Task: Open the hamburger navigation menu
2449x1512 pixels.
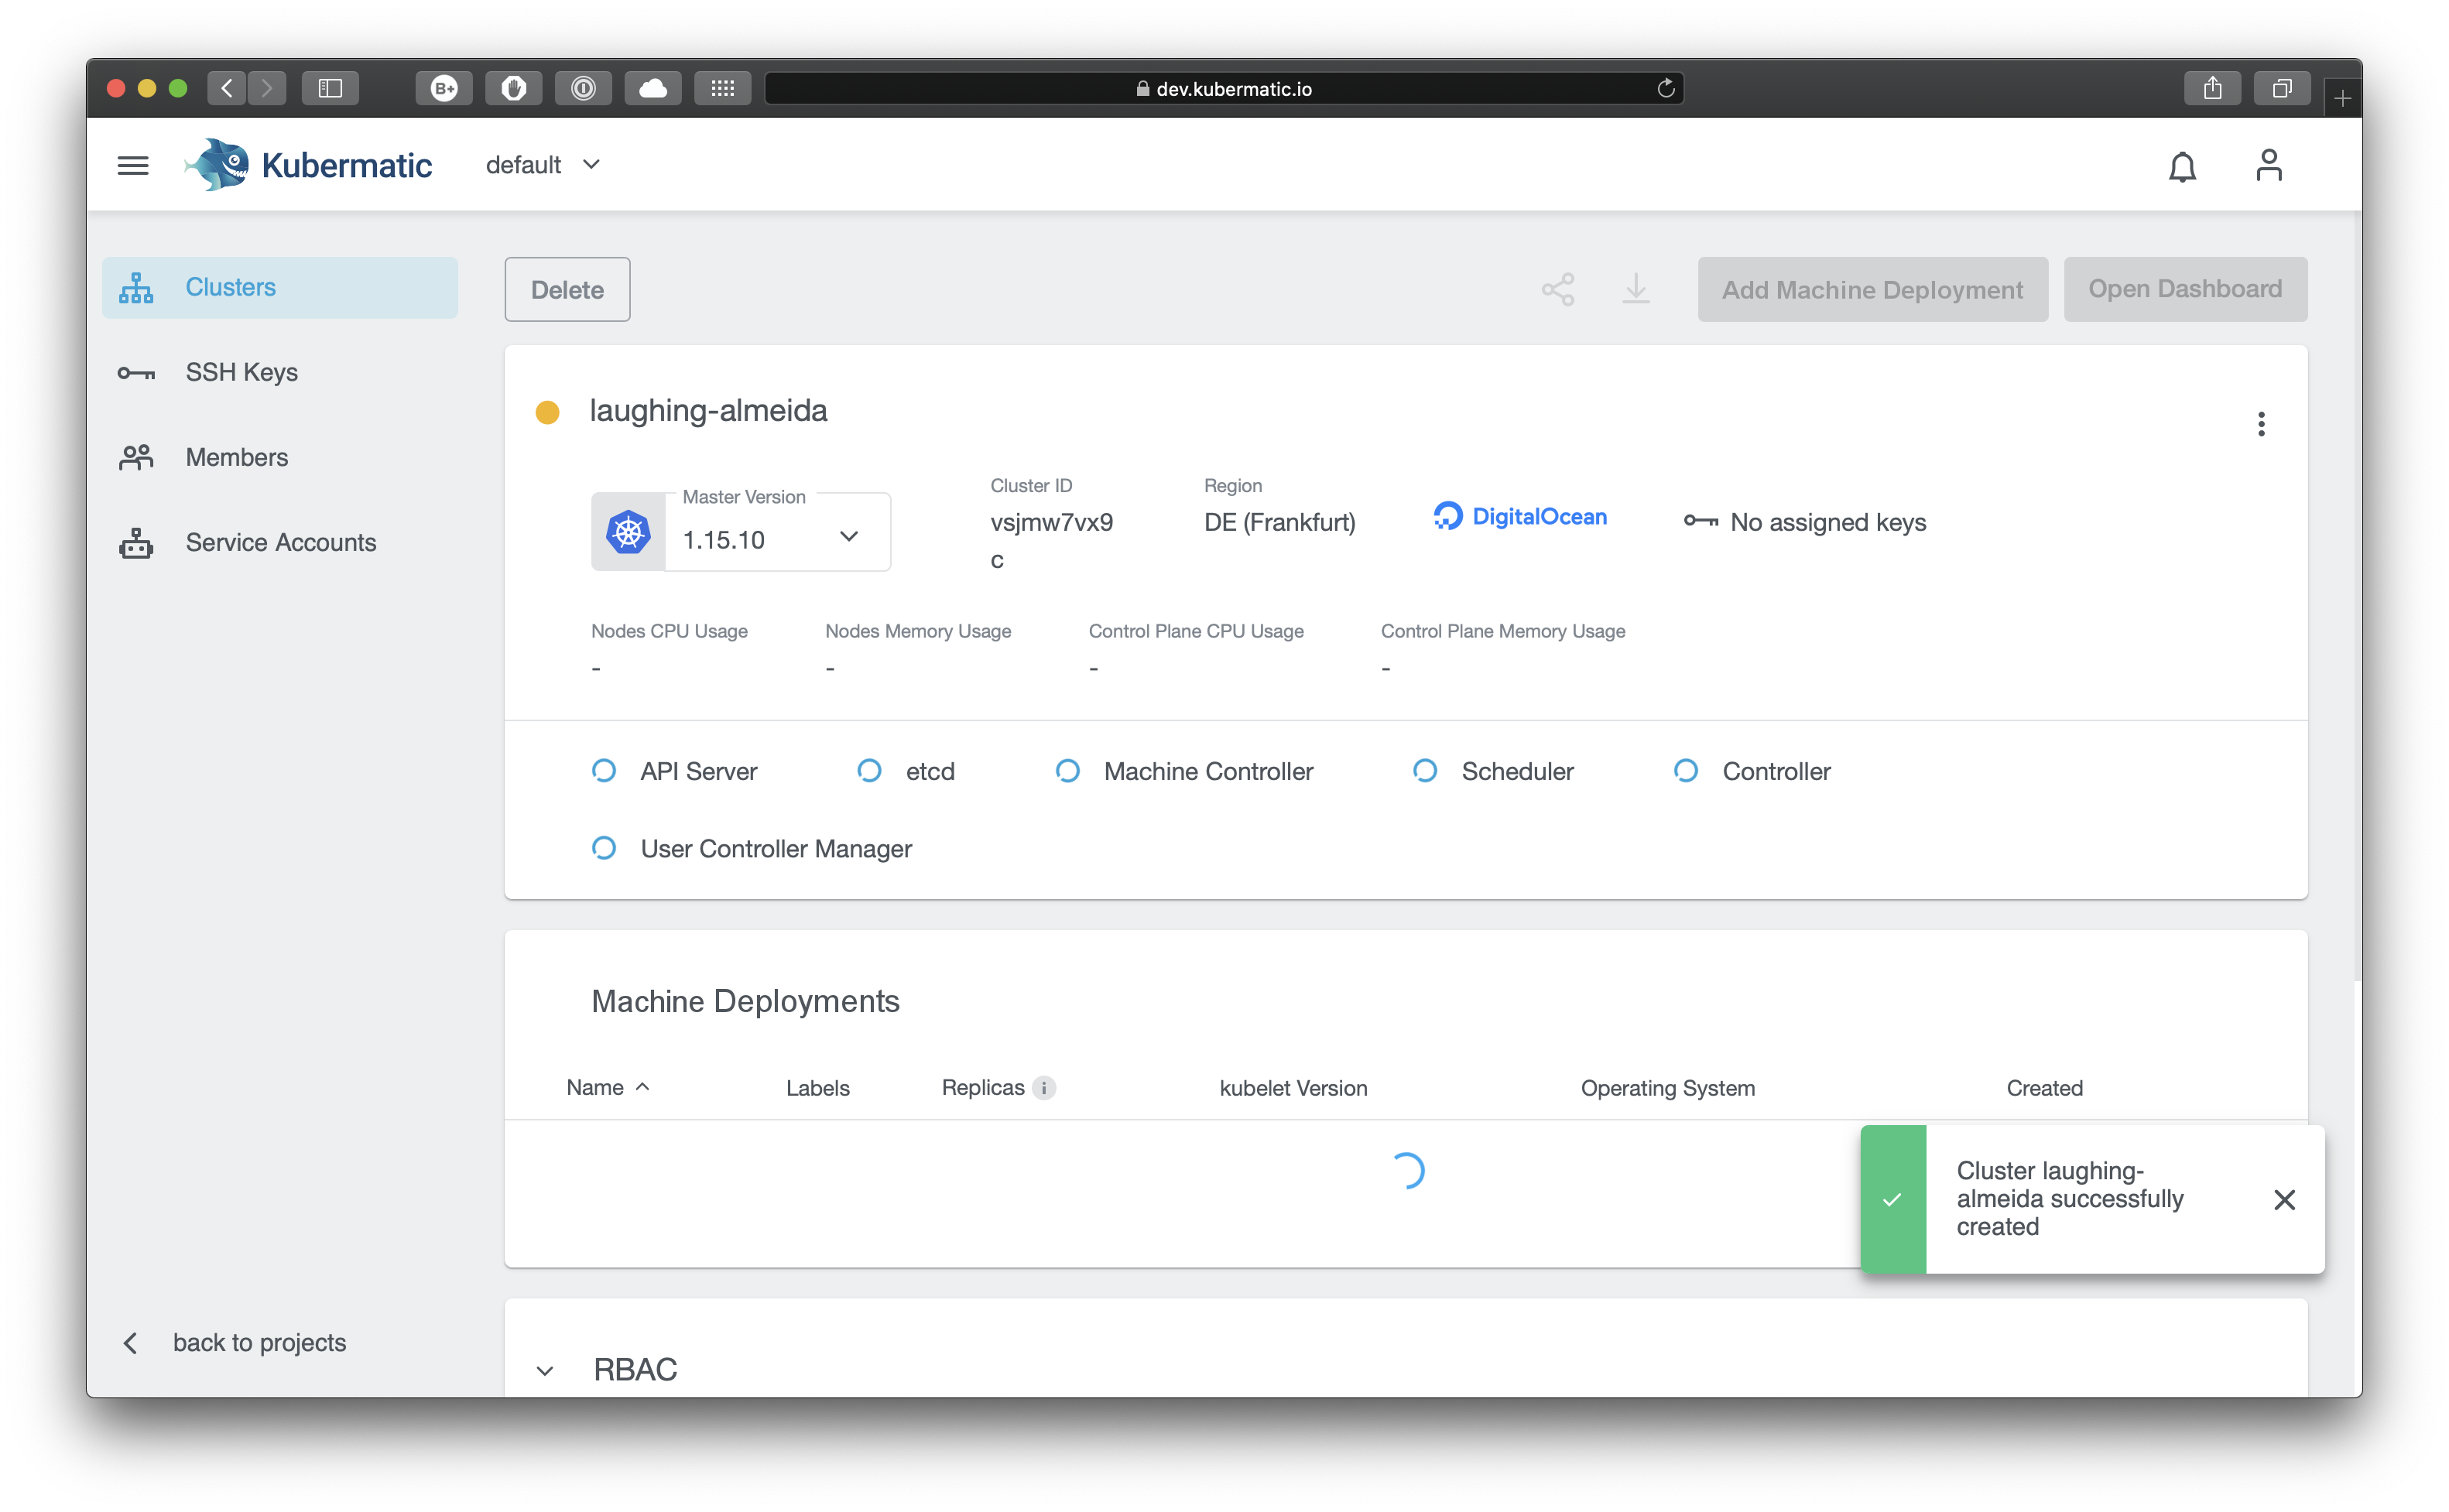Action: point(132,165)
